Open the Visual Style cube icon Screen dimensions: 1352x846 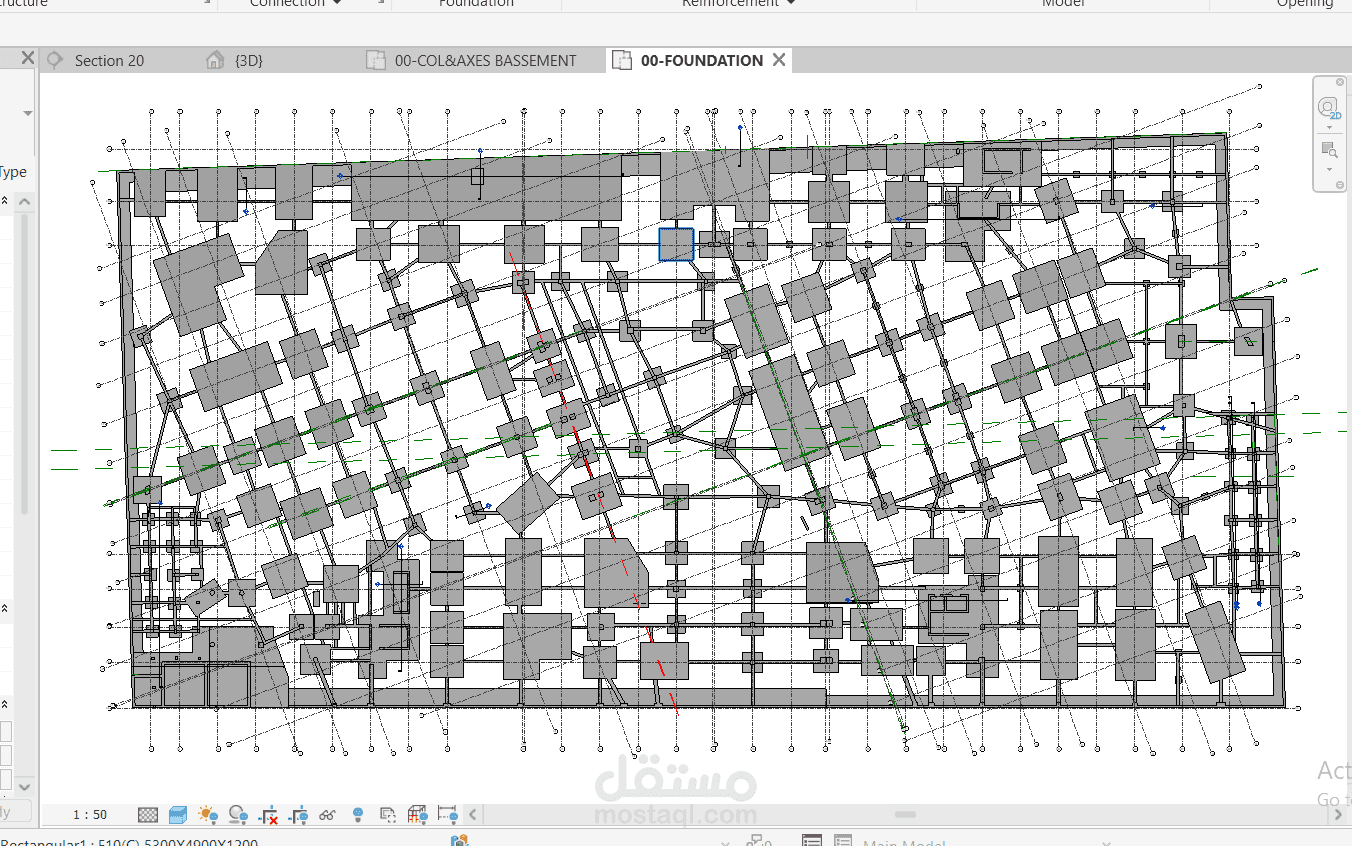[x=178, y=815]
